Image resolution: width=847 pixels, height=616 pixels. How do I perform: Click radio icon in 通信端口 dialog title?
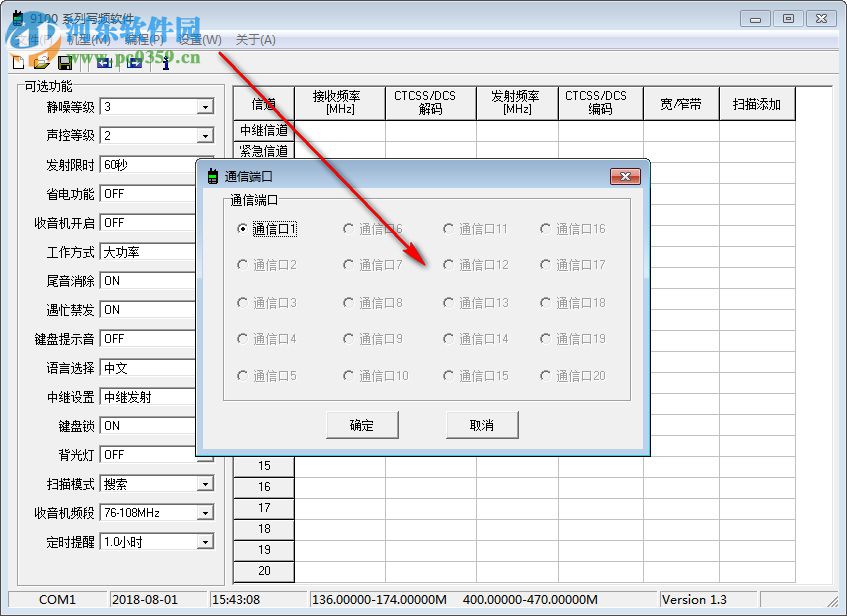coord(213,176)
